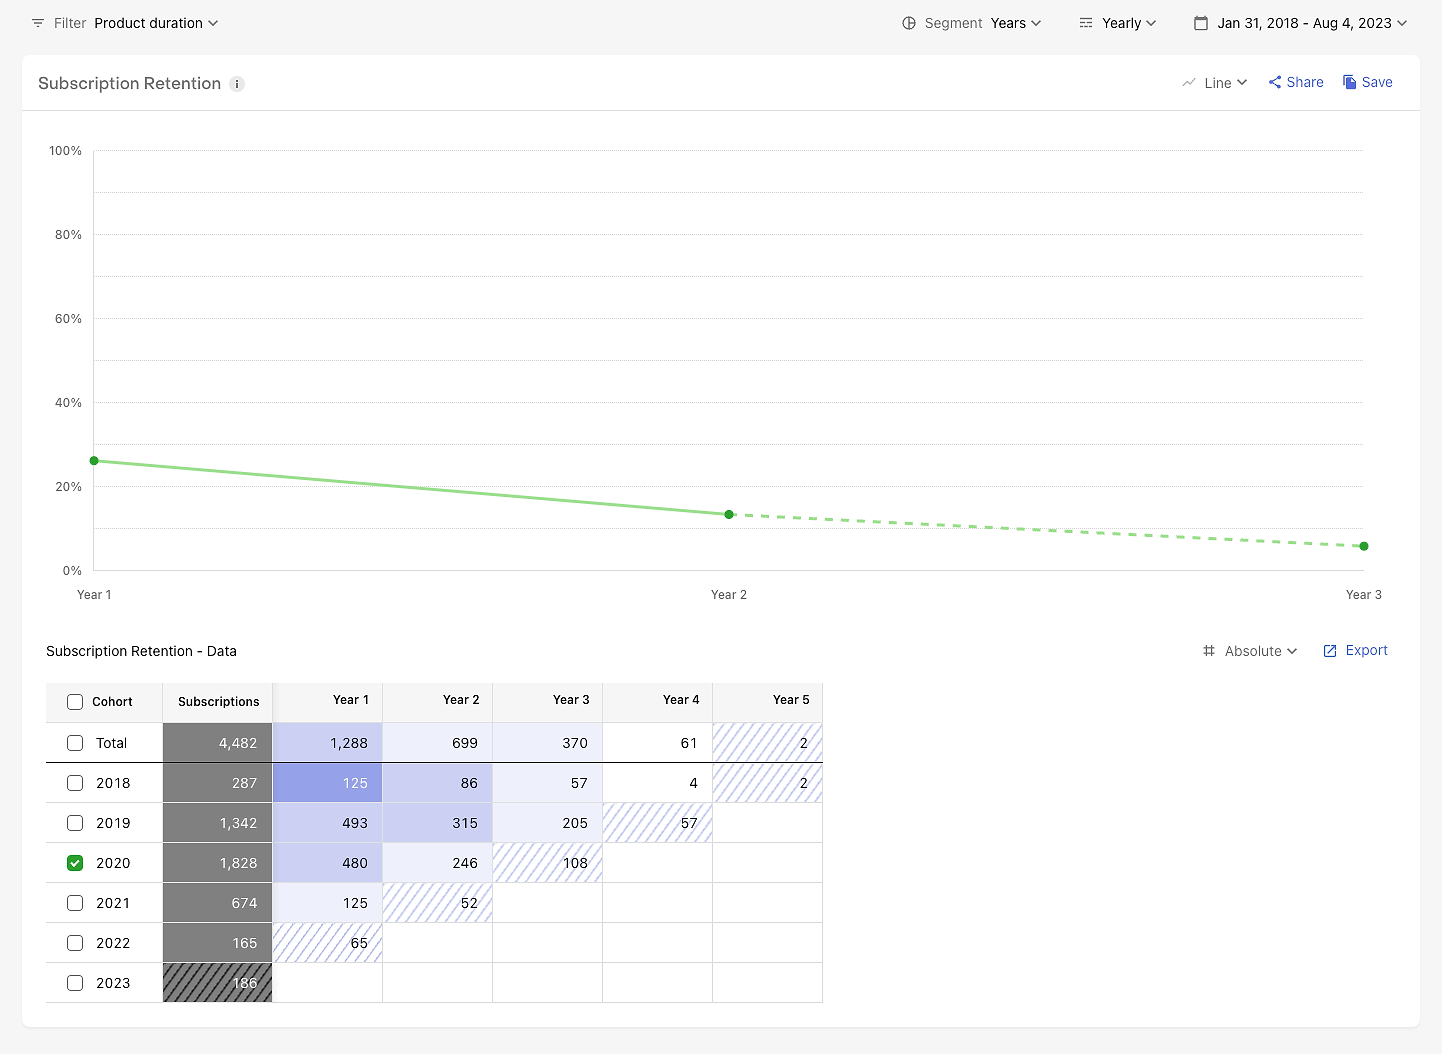Click the filter lines icon

(x=38, y=23)
